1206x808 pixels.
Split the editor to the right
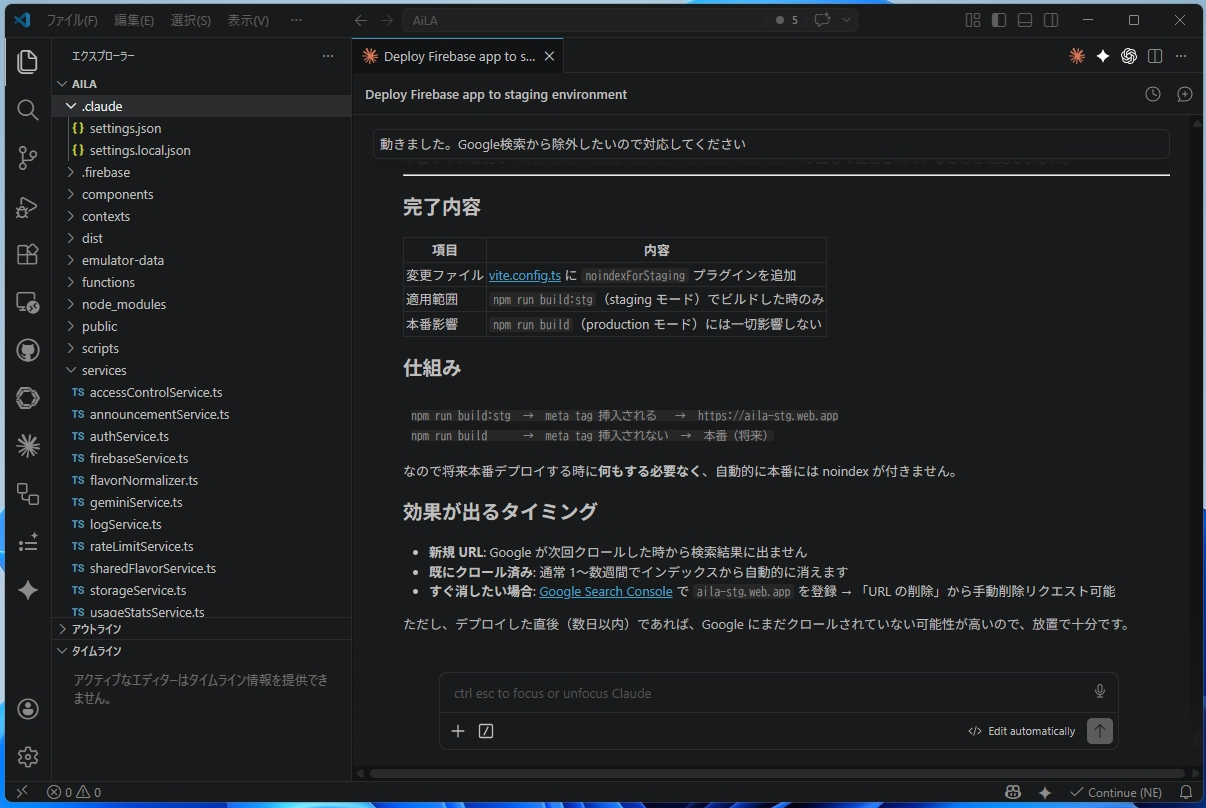coord(1155,56)
